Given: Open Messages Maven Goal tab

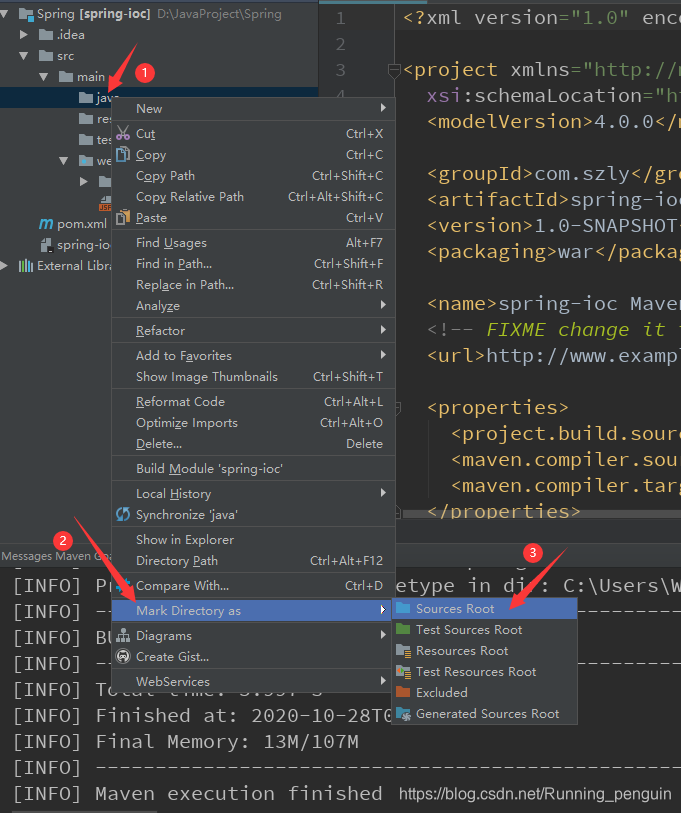Looking at the screenshot, I should pyautogui.click(x=56, y=556).
